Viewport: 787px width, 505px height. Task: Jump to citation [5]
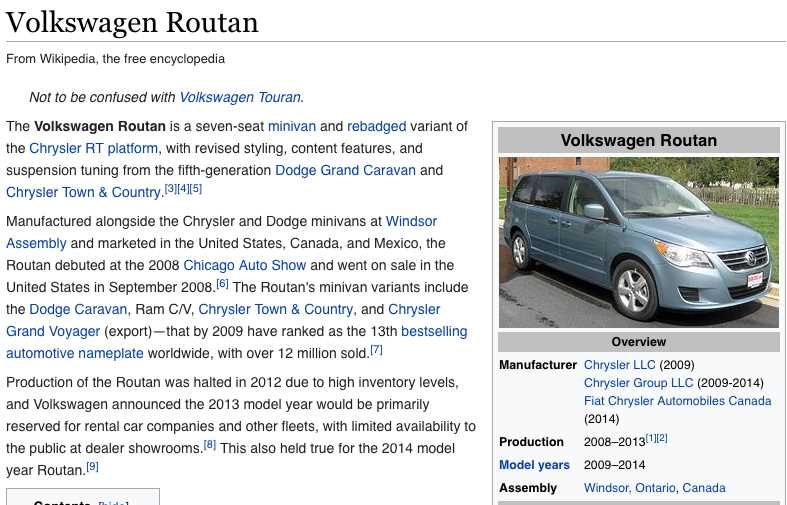click(196, 189)
